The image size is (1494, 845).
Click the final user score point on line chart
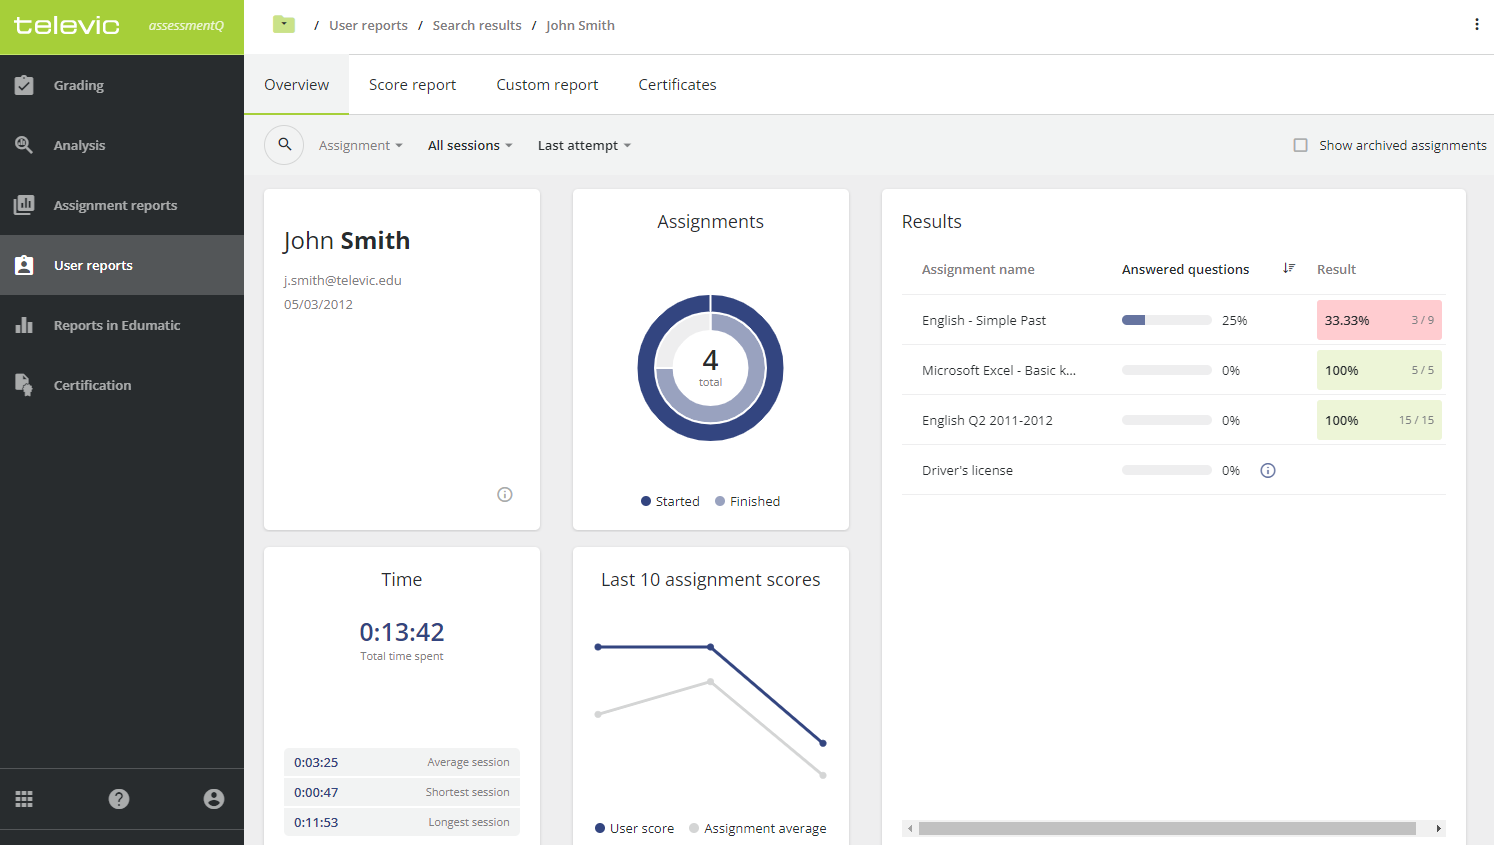(823, 743)
